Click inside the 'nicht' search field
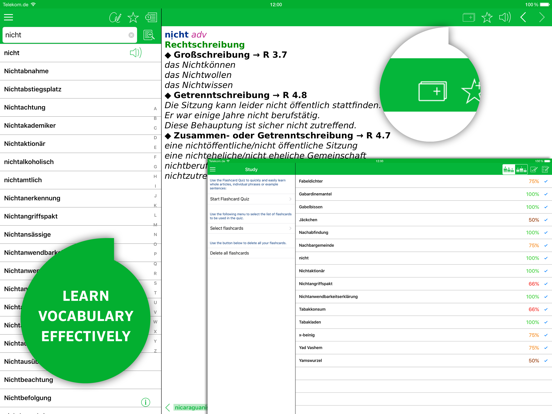 (69, 35)
